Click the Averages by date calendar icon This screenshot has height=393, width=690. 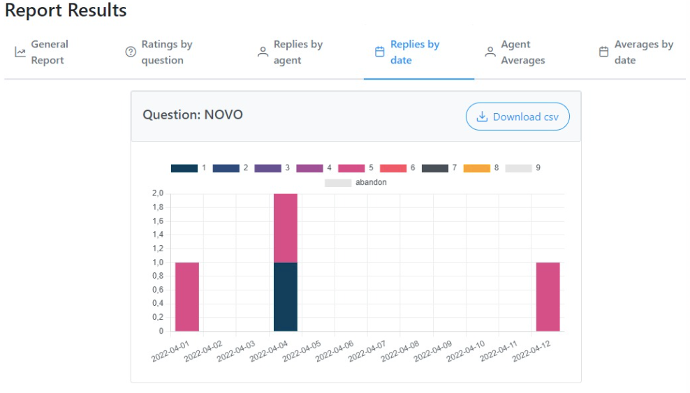[x=604, y=52]
